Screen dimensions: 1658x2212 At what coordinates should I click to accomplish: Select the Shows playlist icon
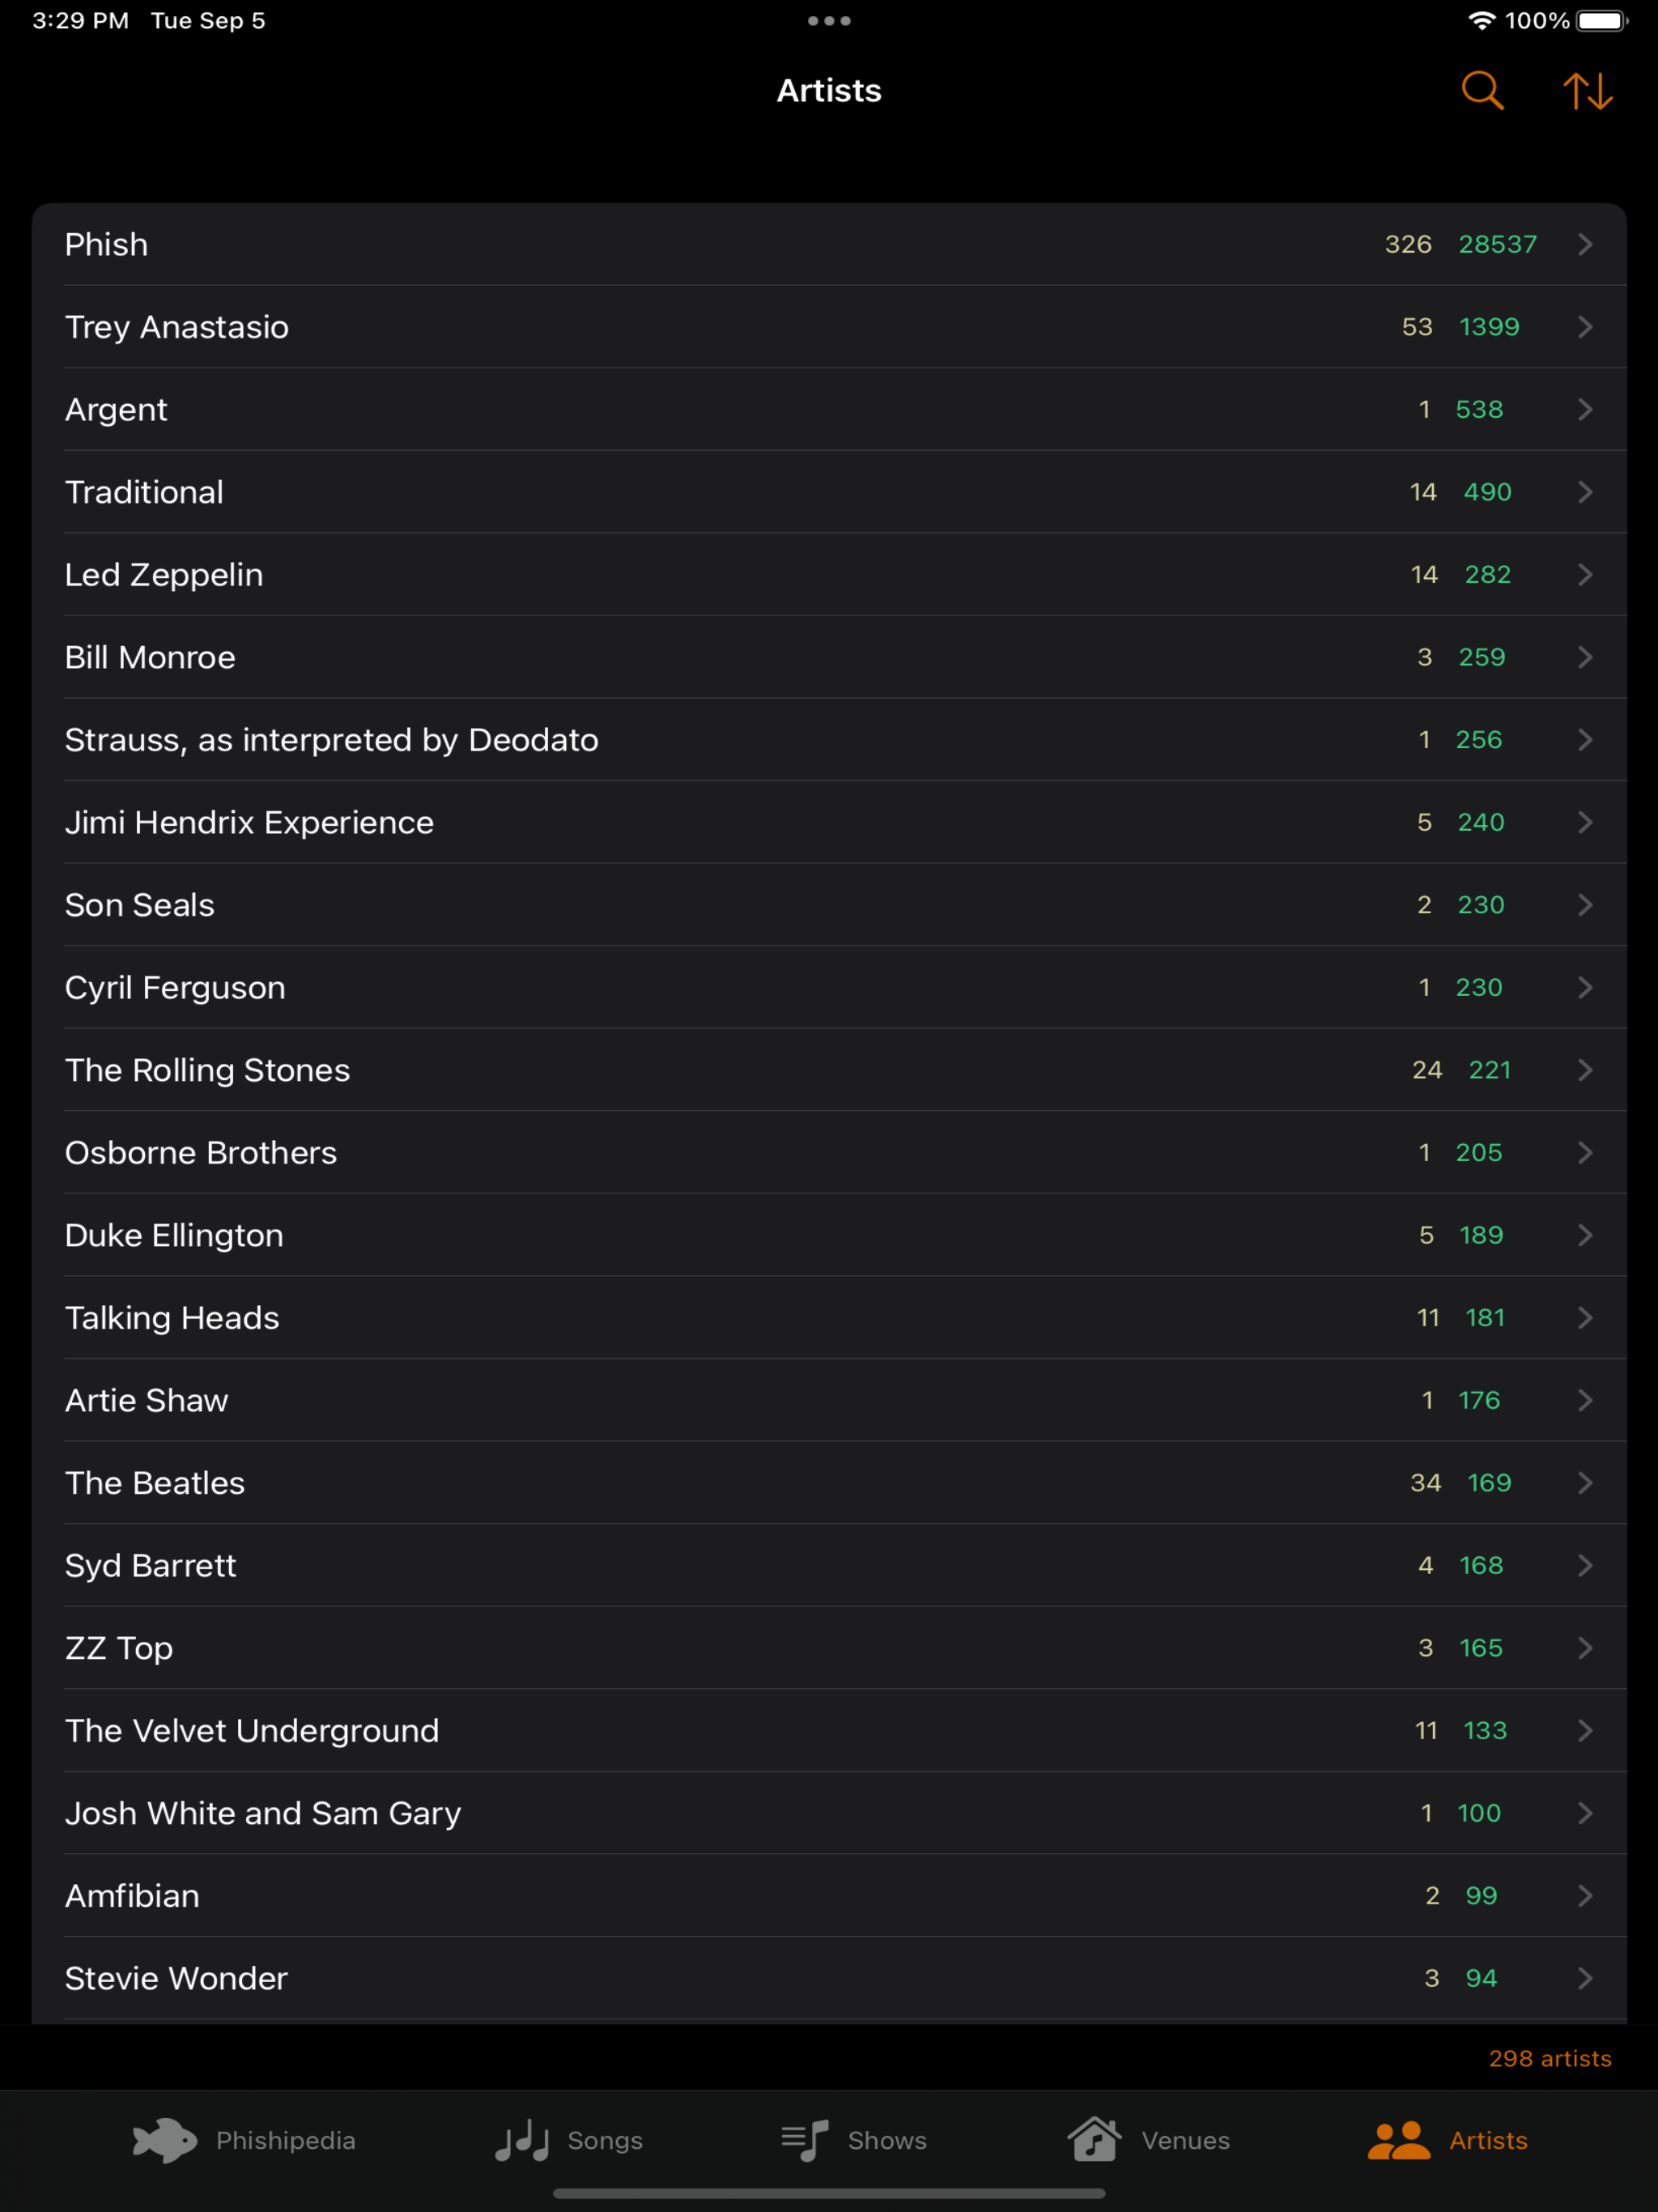click(x=805, y=2141)
